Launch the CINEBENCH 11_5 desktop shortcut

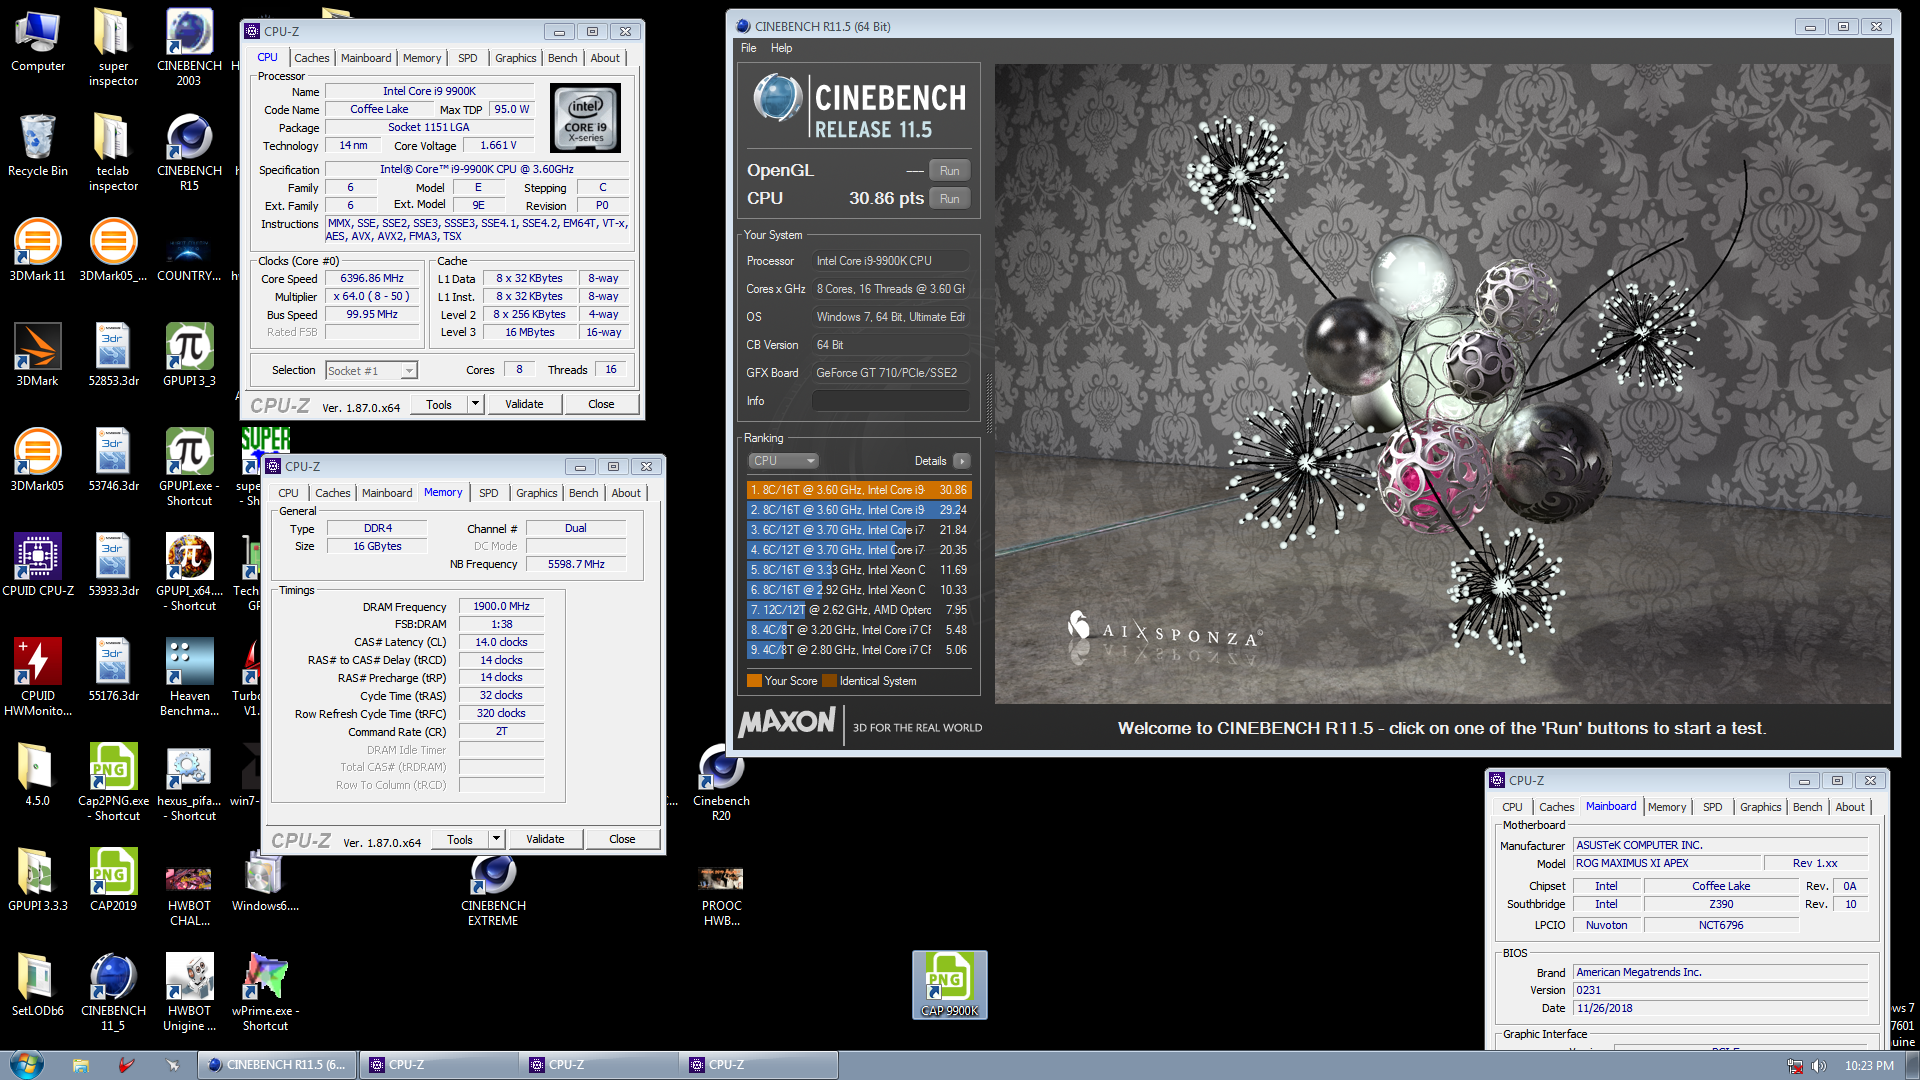[113, 992]
